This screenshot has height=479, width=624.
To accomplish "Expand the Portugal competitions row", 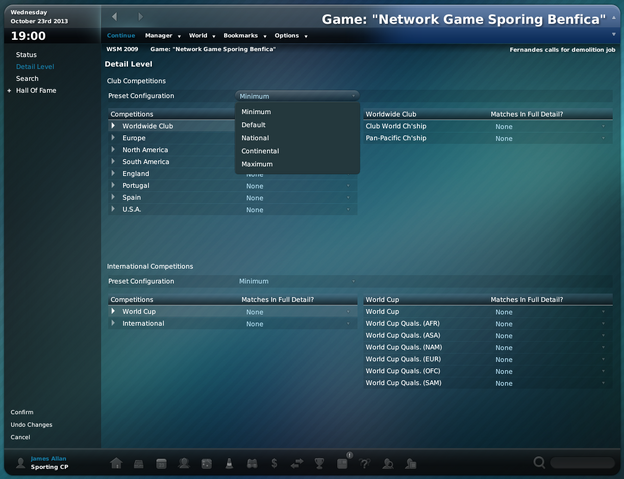I will pos(113,185).
